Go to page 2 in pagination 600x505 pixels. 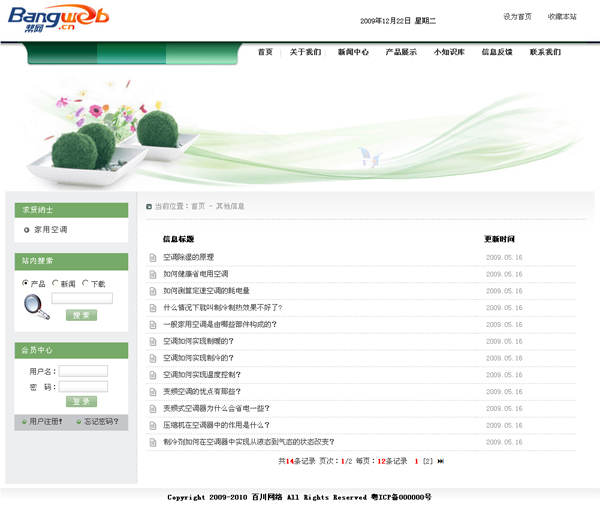click(427, 461)
